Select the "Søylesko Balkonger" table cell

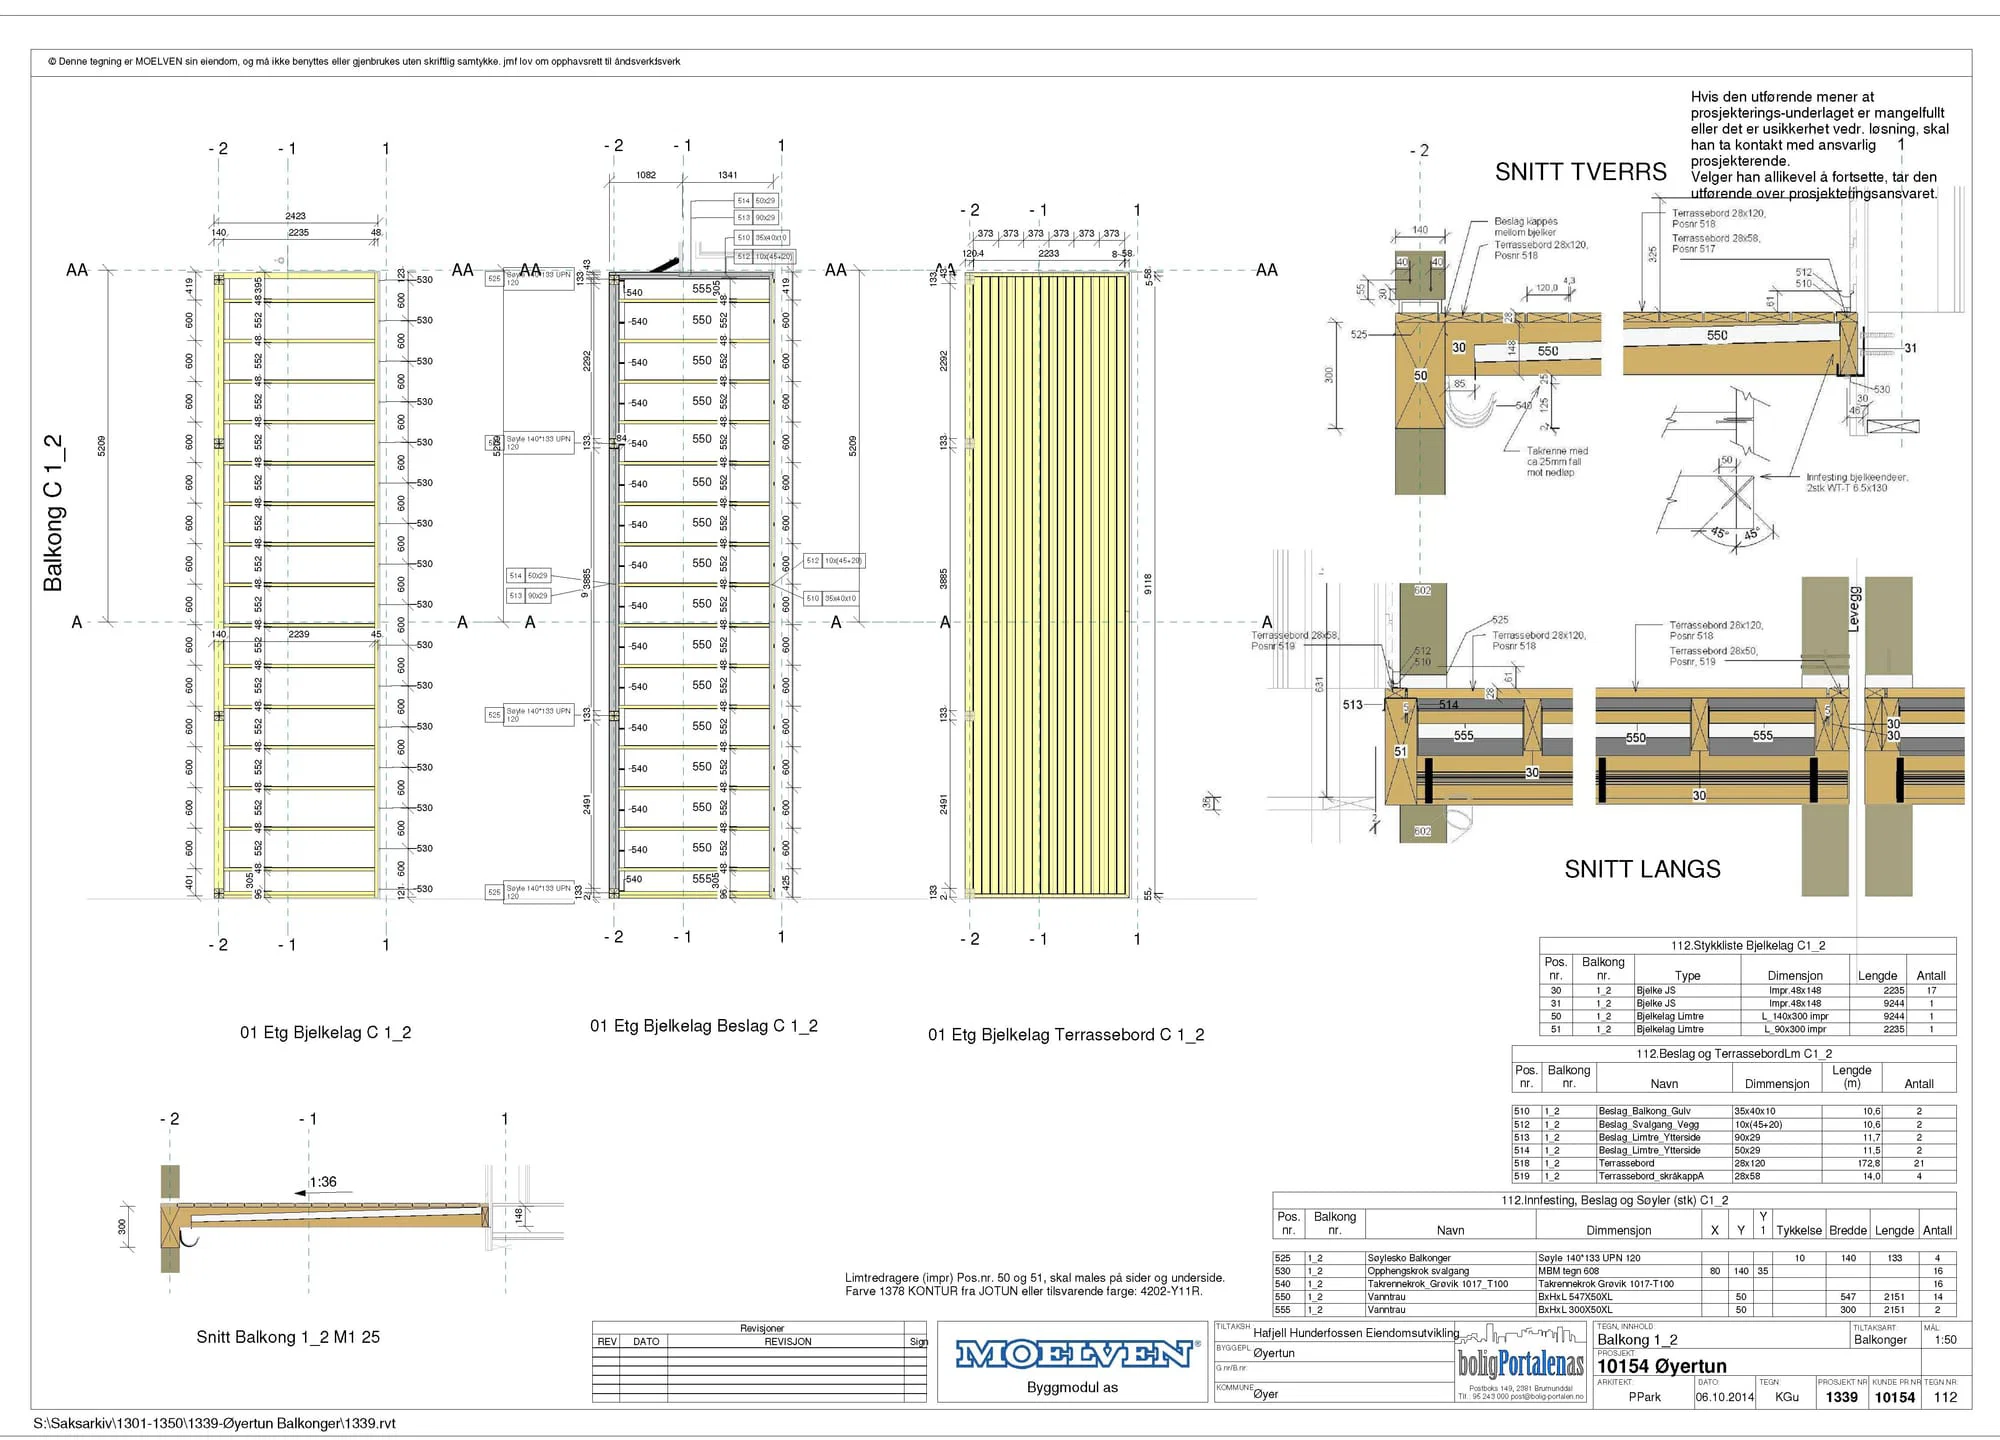pos(1409,1258)
